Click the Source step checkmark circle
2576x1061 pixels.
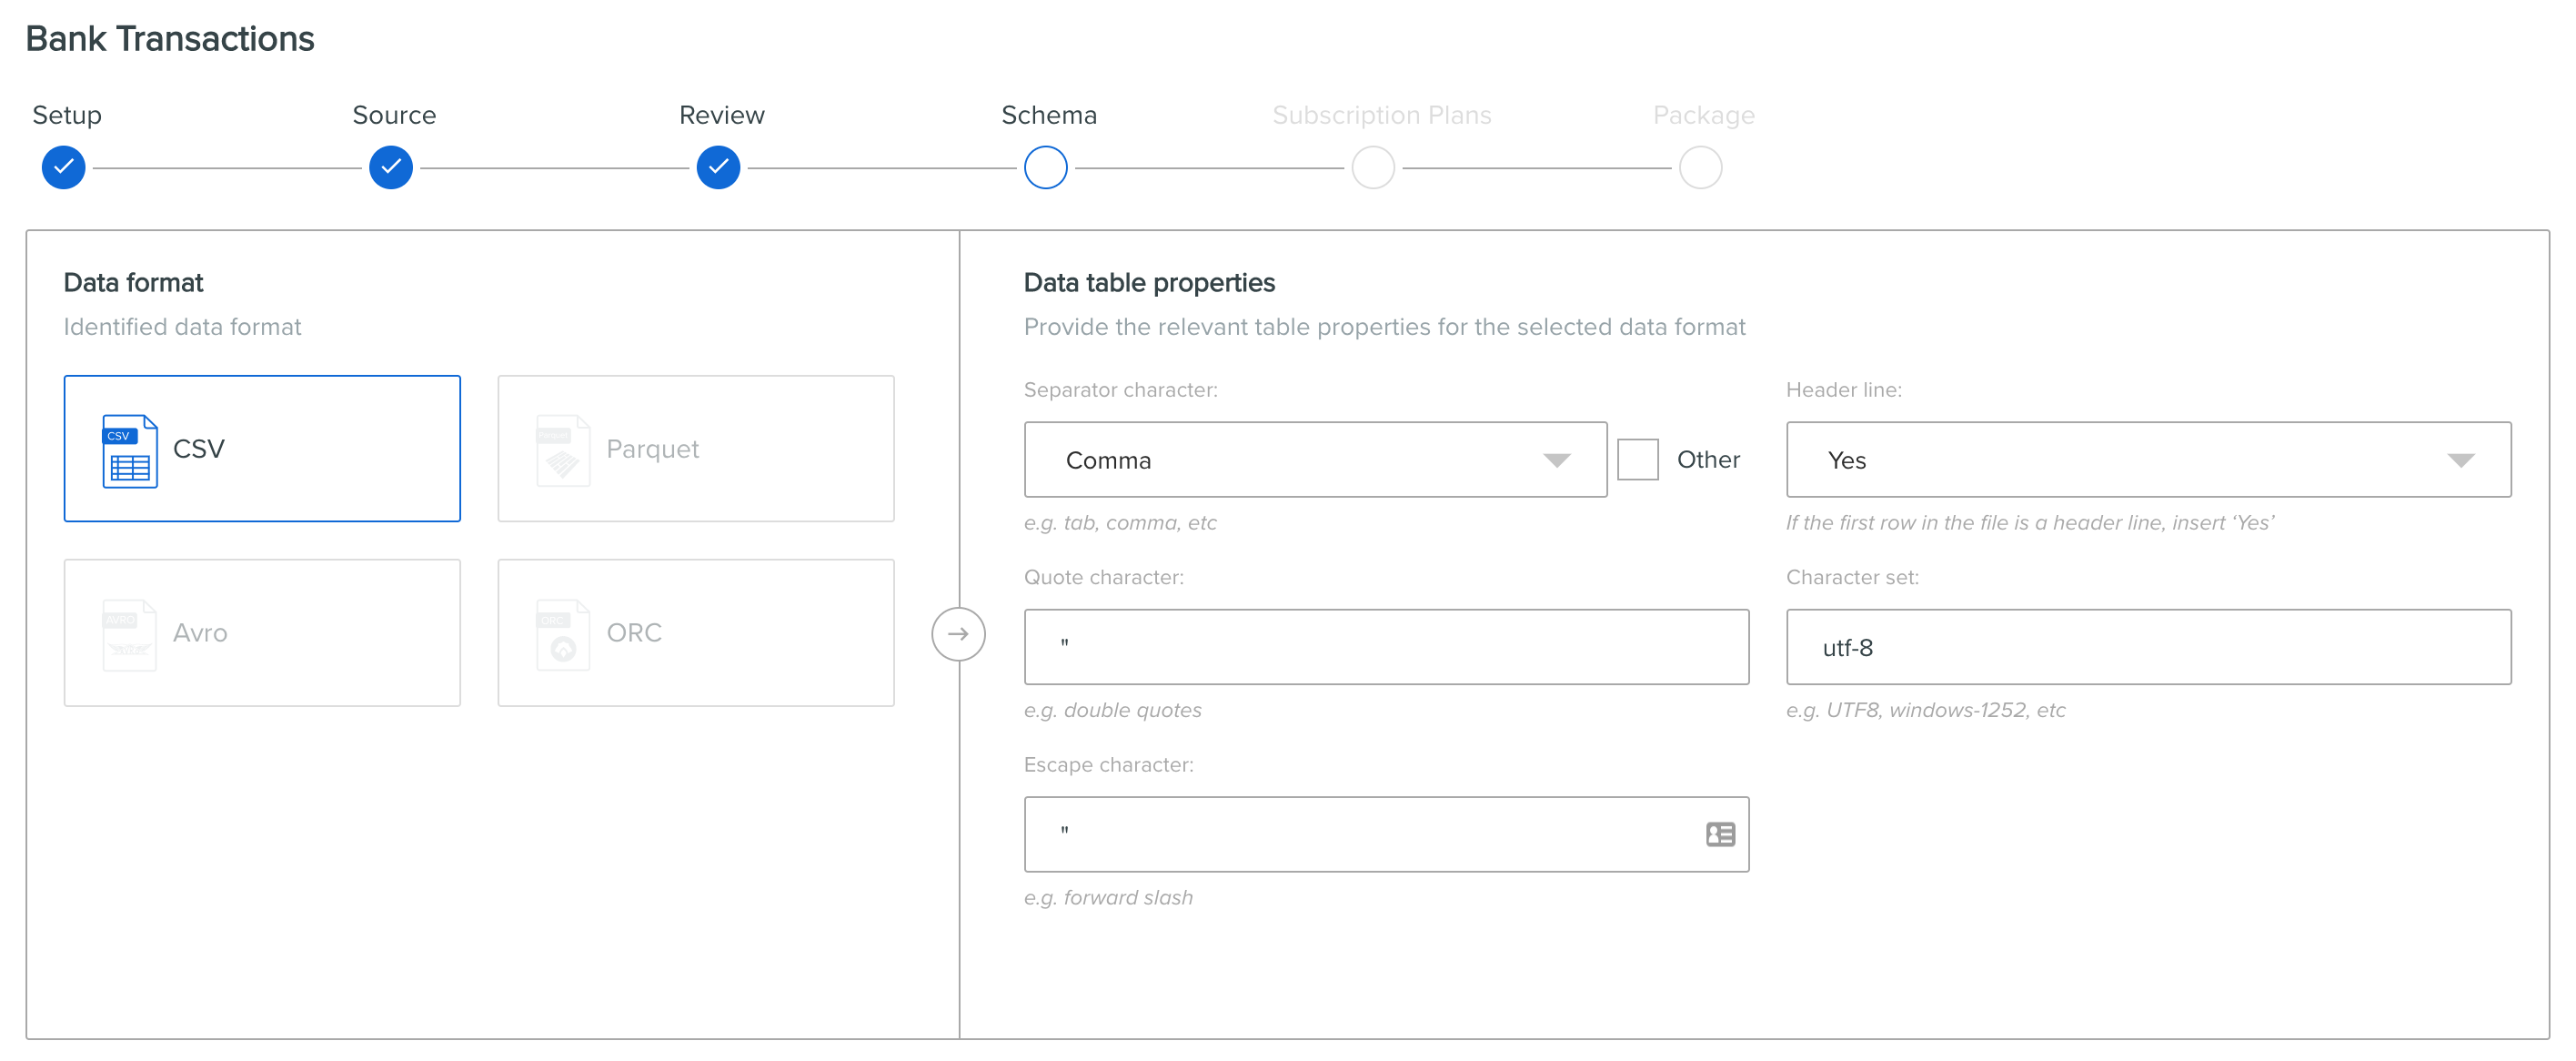click(x=391, y=167)
